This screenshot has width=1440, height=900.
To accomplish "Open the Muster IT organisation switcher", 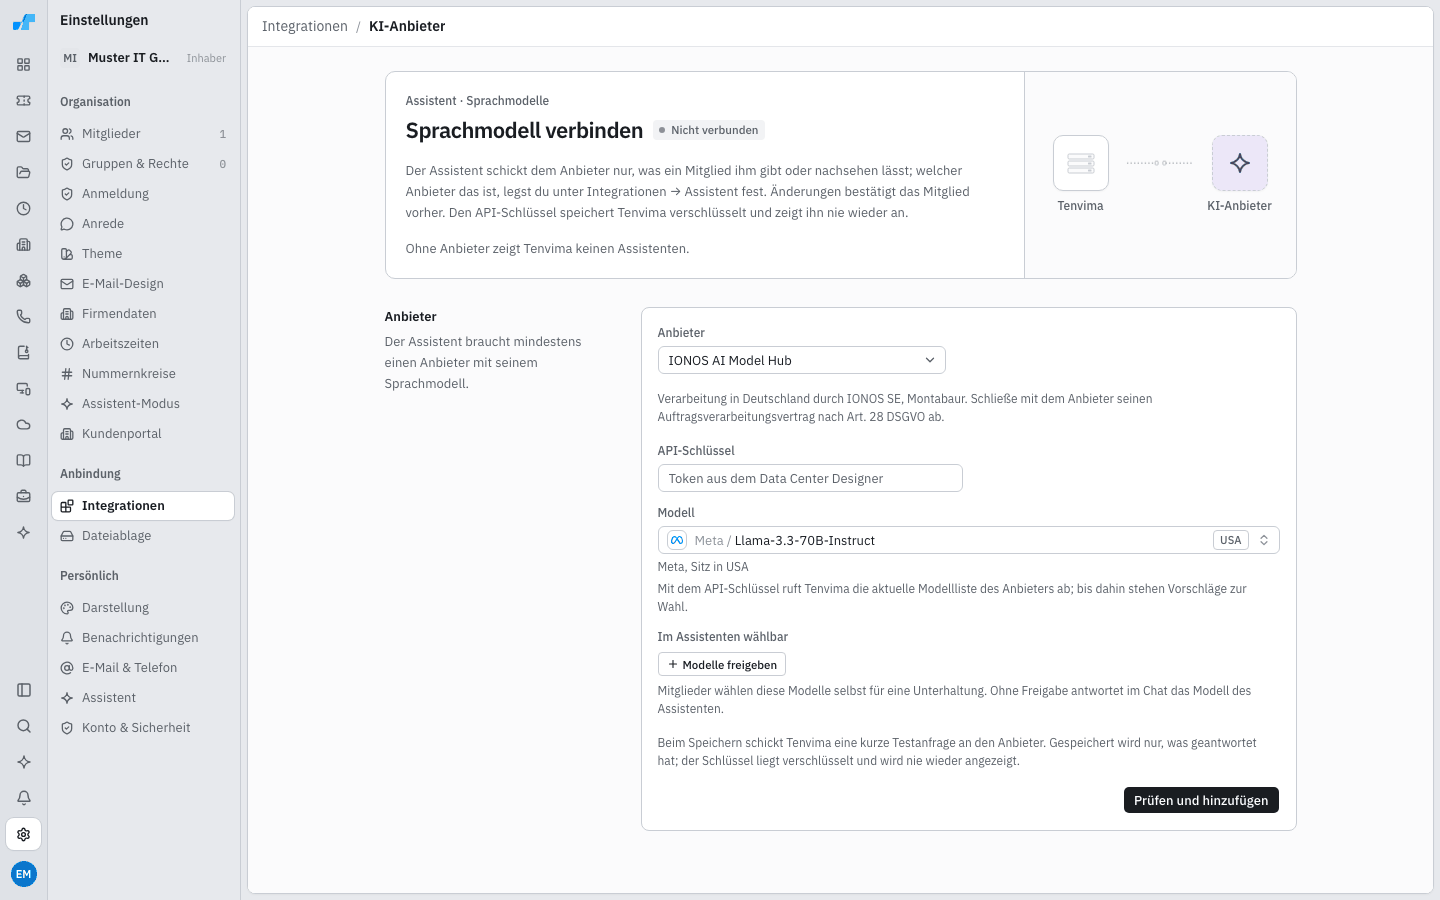I will (144, 58).
